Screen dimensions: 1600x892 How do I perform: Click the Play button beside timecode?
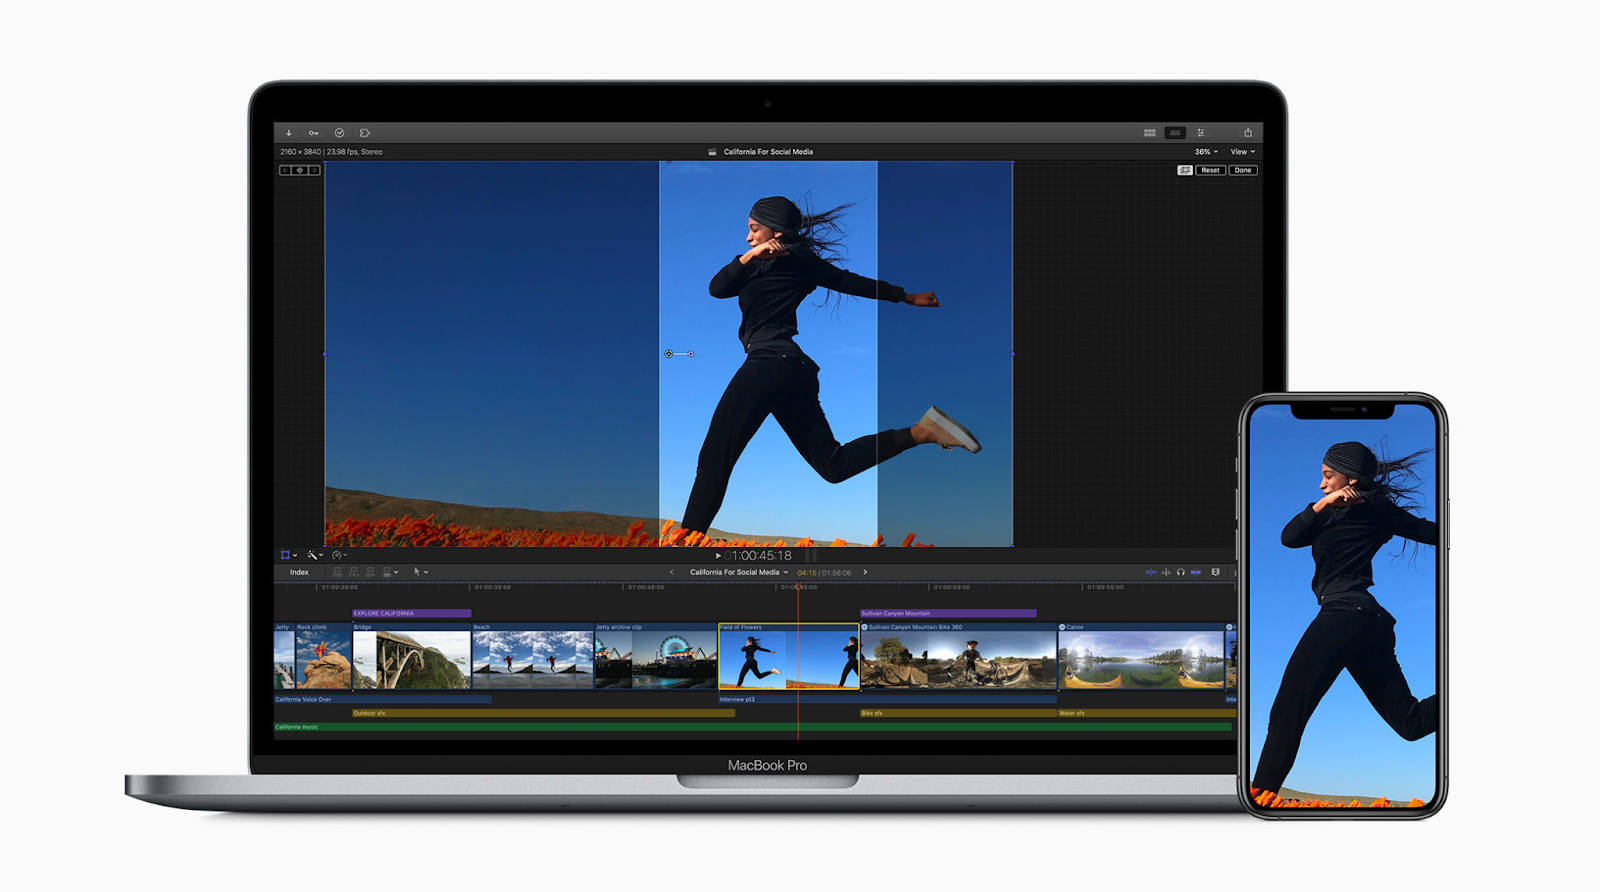click(x=718, y=556)
